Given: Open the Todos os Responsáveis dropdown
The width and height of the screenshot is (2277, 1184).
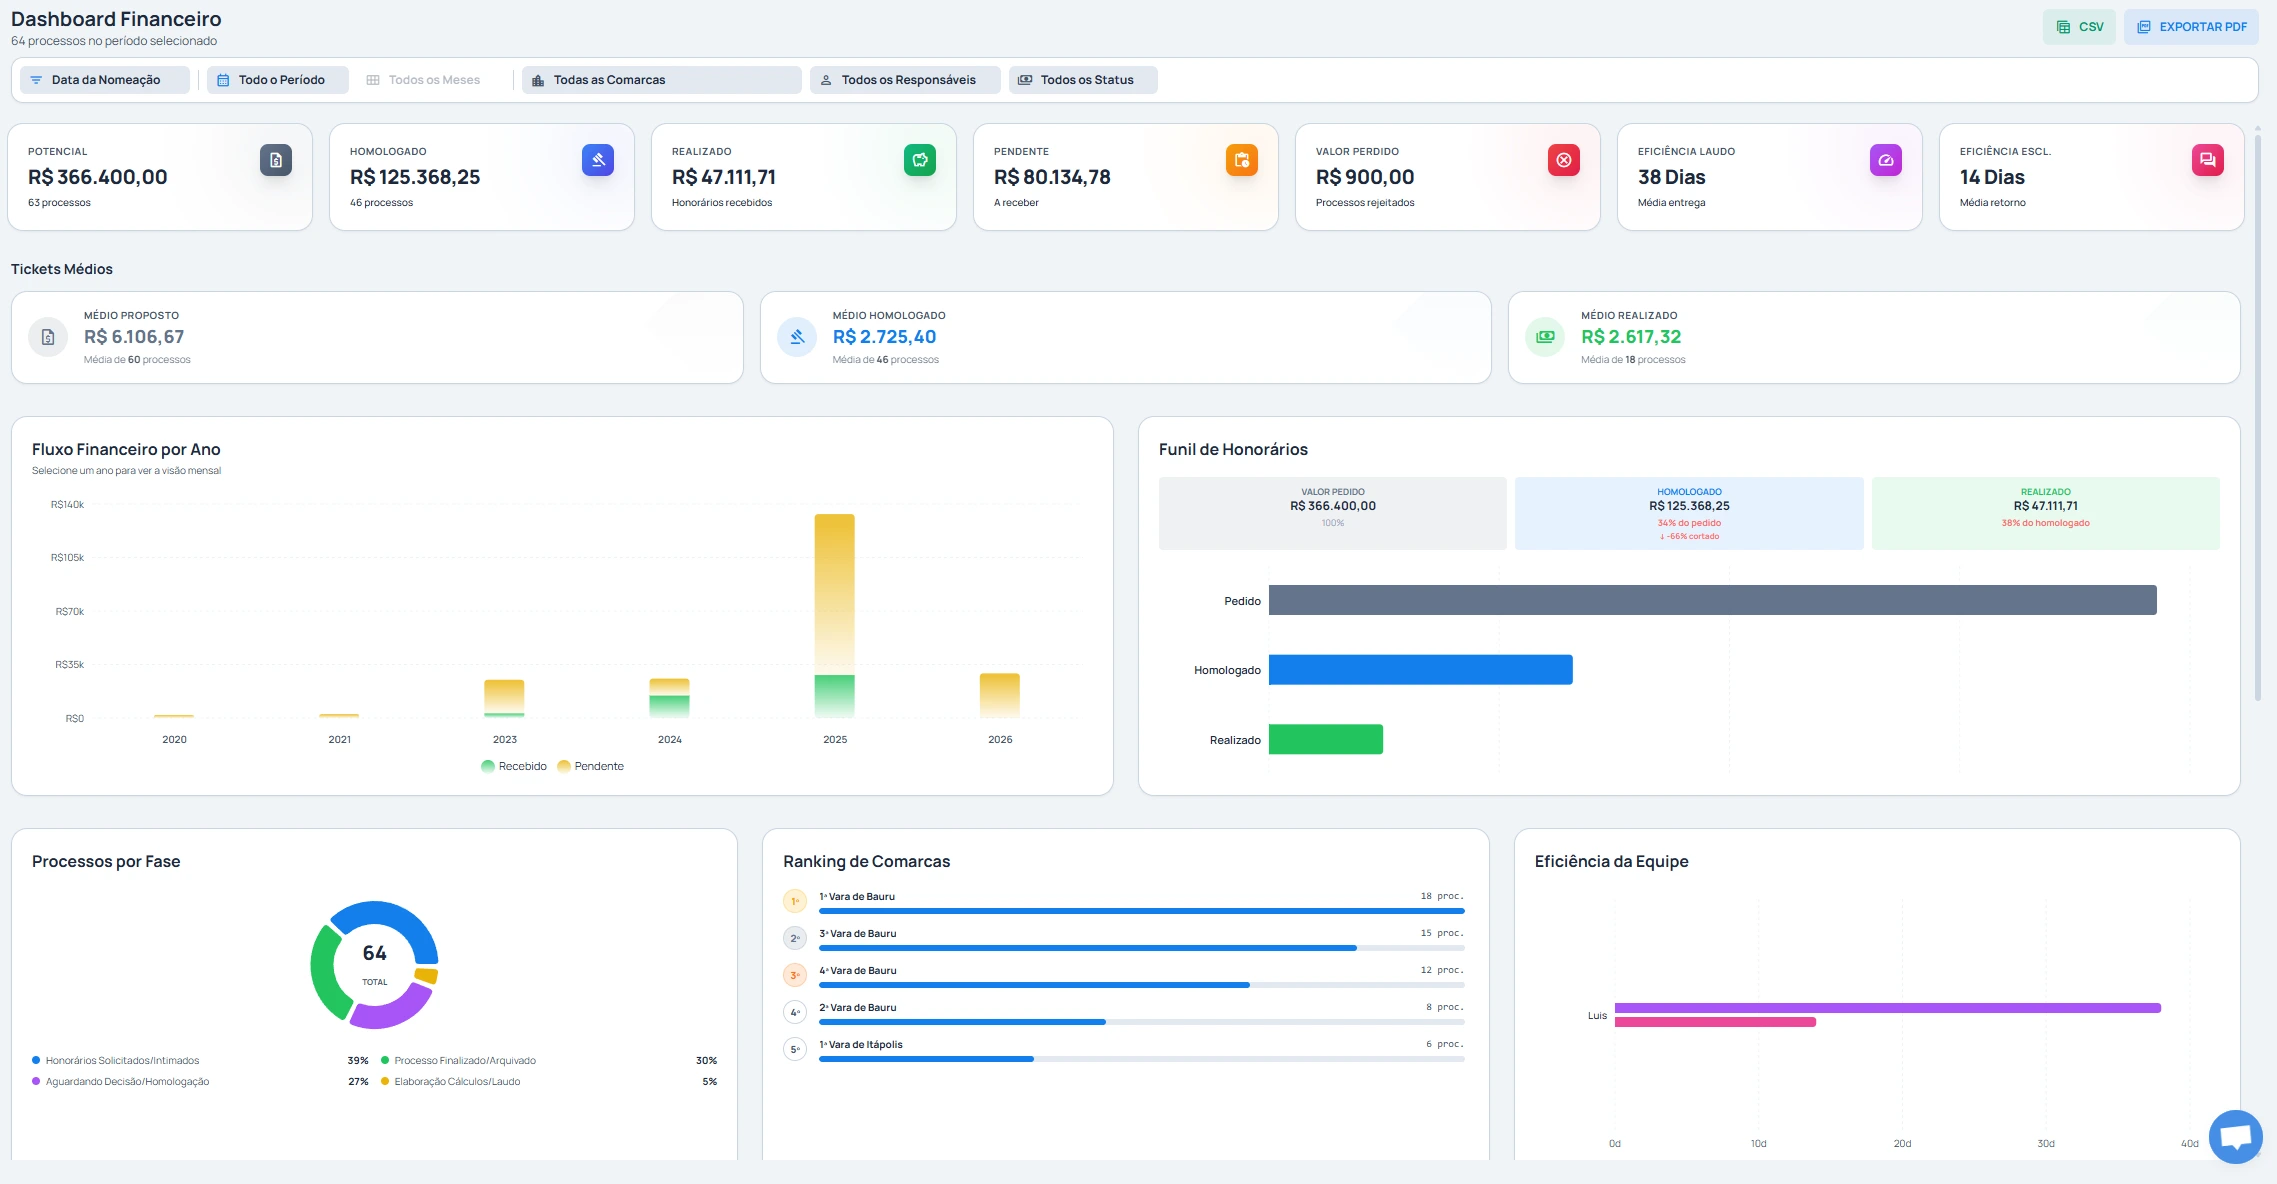Looking at the screenshot, I should [905, 80].
